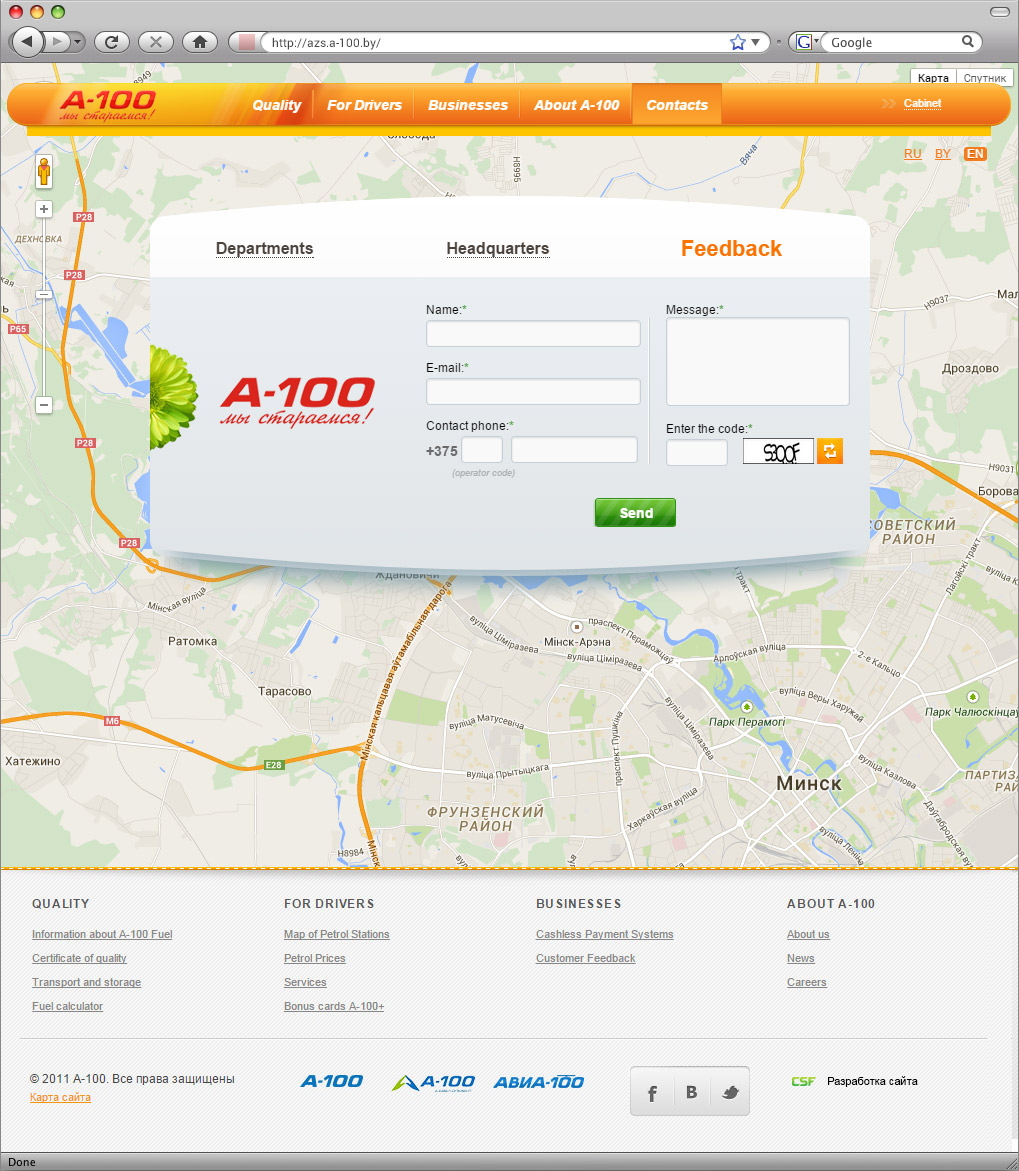Open the Facebook social icon
The width and height of the screenshot is (1019, 1171).
[x=652, y=1093]
